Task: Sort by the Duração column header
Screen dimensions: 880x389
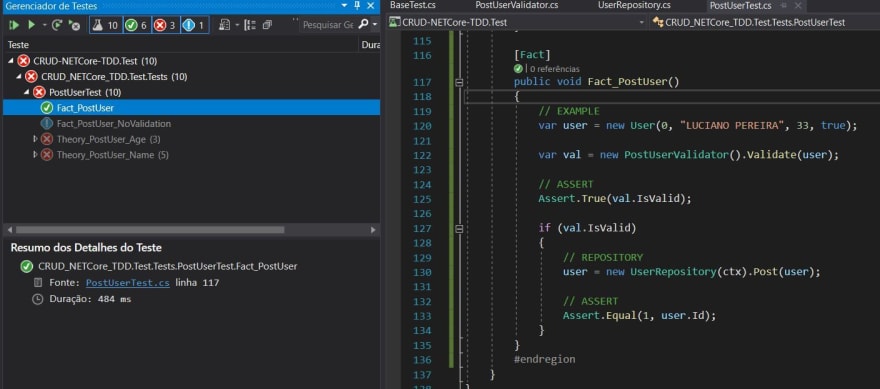Action: 370,45
